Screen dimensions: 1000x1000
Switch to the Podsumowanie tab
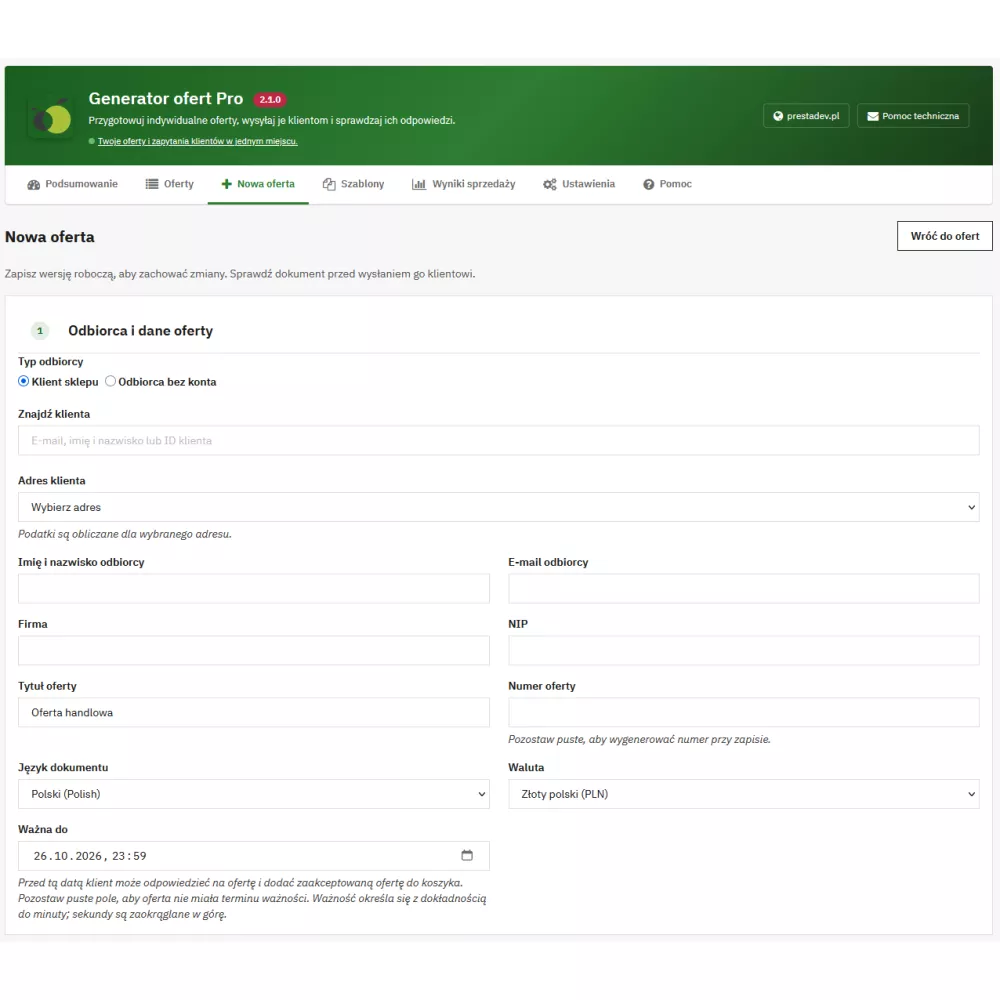coord(73,184)
